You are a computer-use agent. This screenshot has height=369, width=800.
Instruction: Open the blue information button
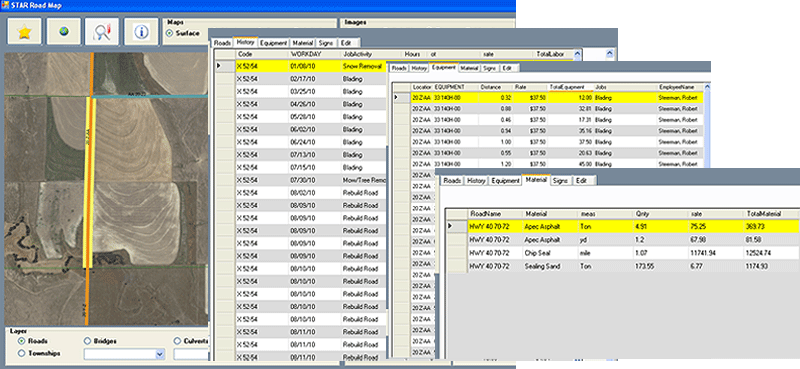click(x=141, y=32)
